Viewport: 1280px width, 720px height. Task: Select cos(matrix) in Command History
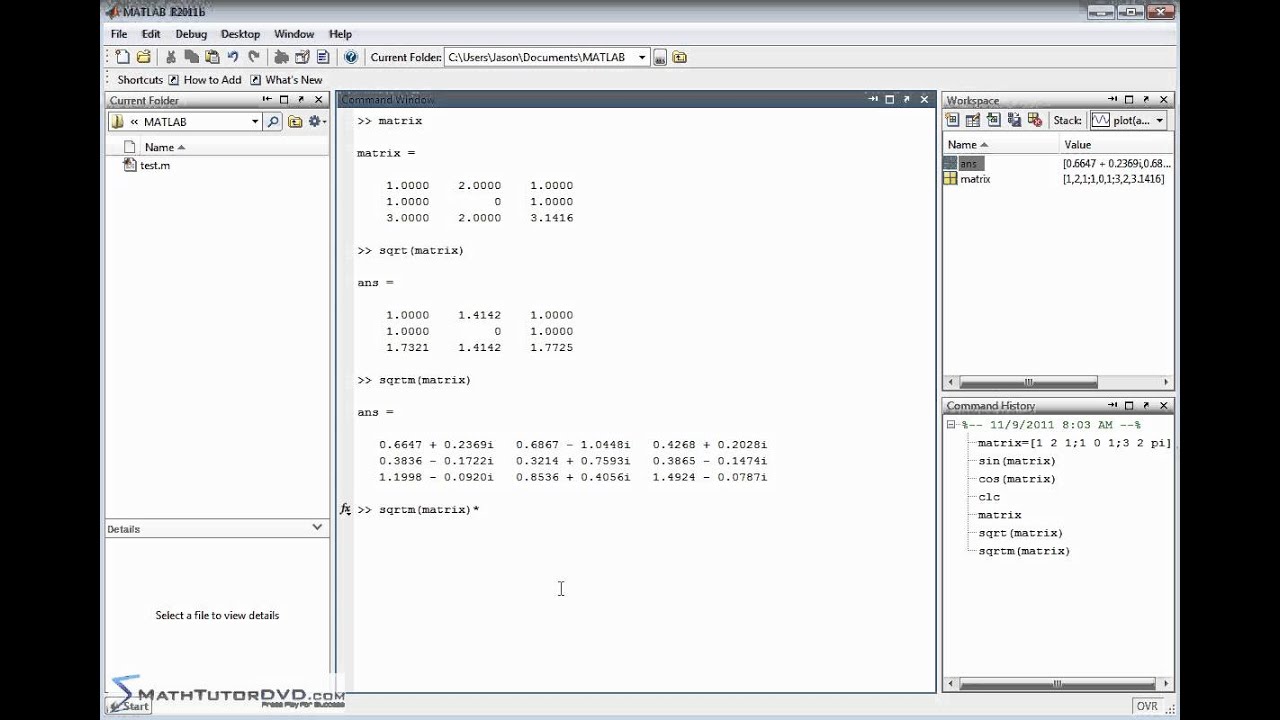point(1017,479)
